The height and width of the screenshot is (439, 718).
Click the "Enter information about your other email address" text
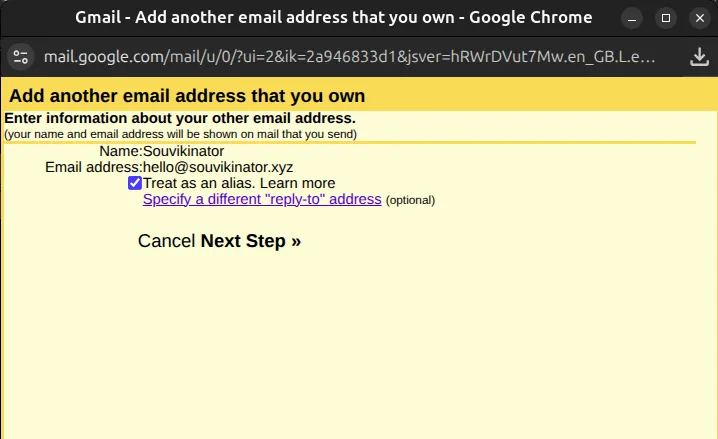pyautogui.click(x=180, y=118)
